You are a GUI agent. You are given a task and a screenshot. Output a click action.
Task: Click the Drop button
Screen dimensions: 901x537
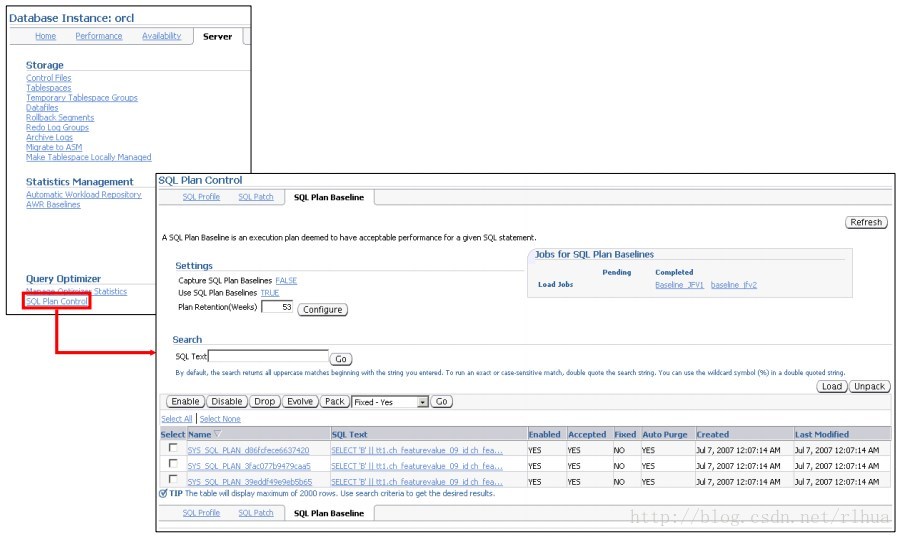264,401
